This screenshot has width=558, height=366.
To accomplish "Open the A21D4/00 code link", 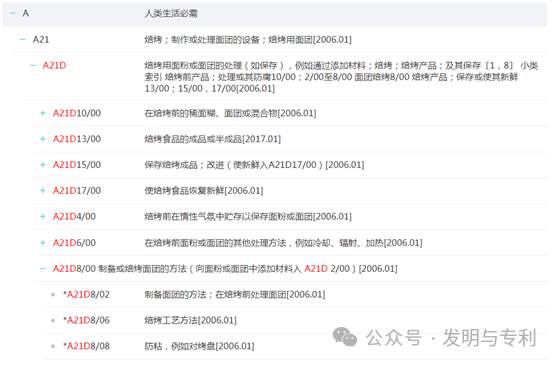I will 74,216.
